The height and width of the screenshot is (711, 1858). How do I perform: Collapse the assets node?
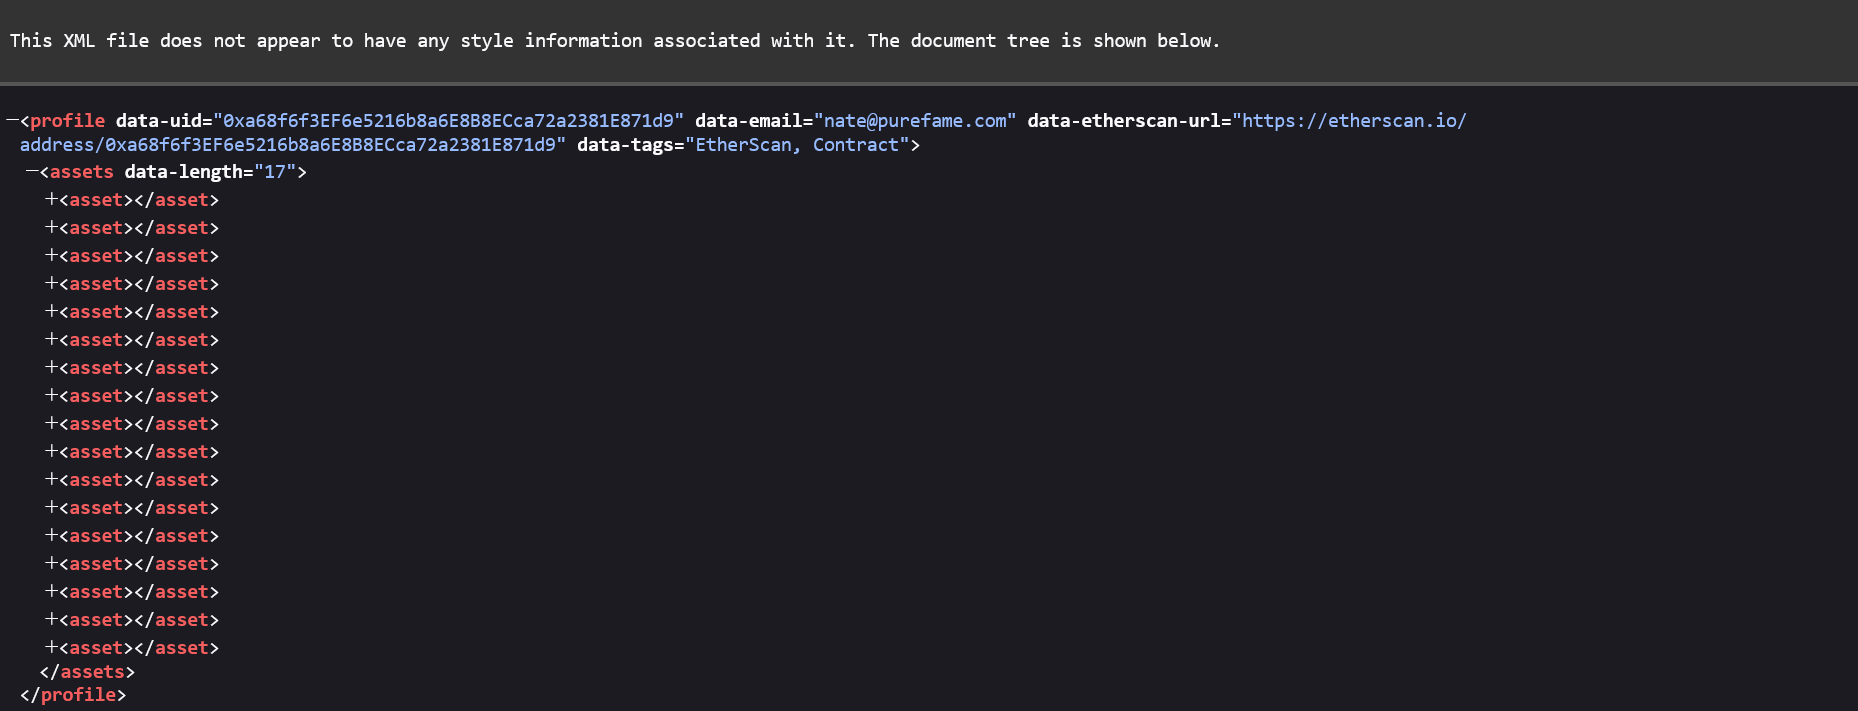(32, 172)
